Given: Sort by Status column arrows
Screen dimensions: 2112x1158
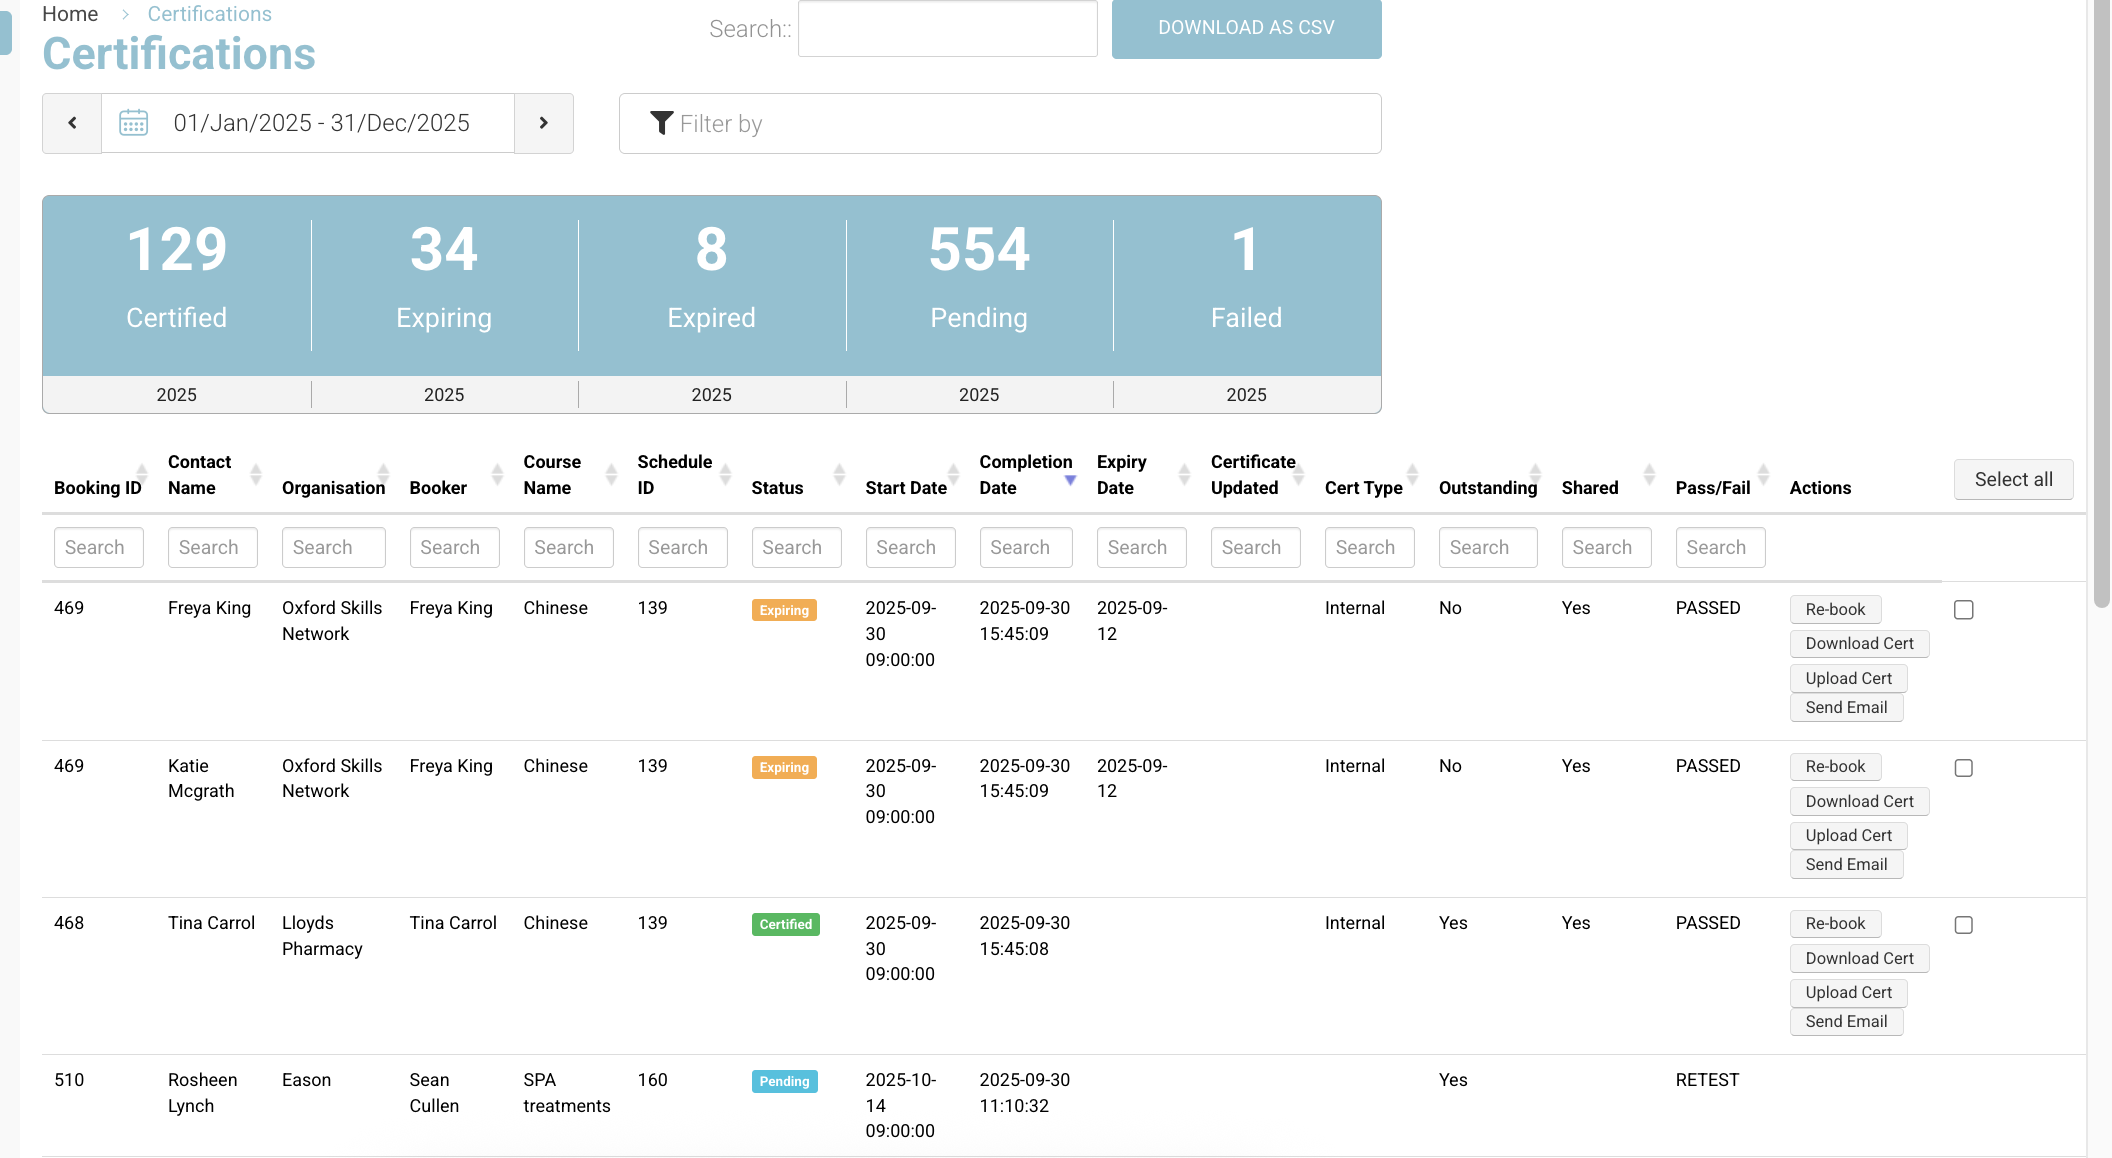Looking at the screenshot, I should (839, 474).
